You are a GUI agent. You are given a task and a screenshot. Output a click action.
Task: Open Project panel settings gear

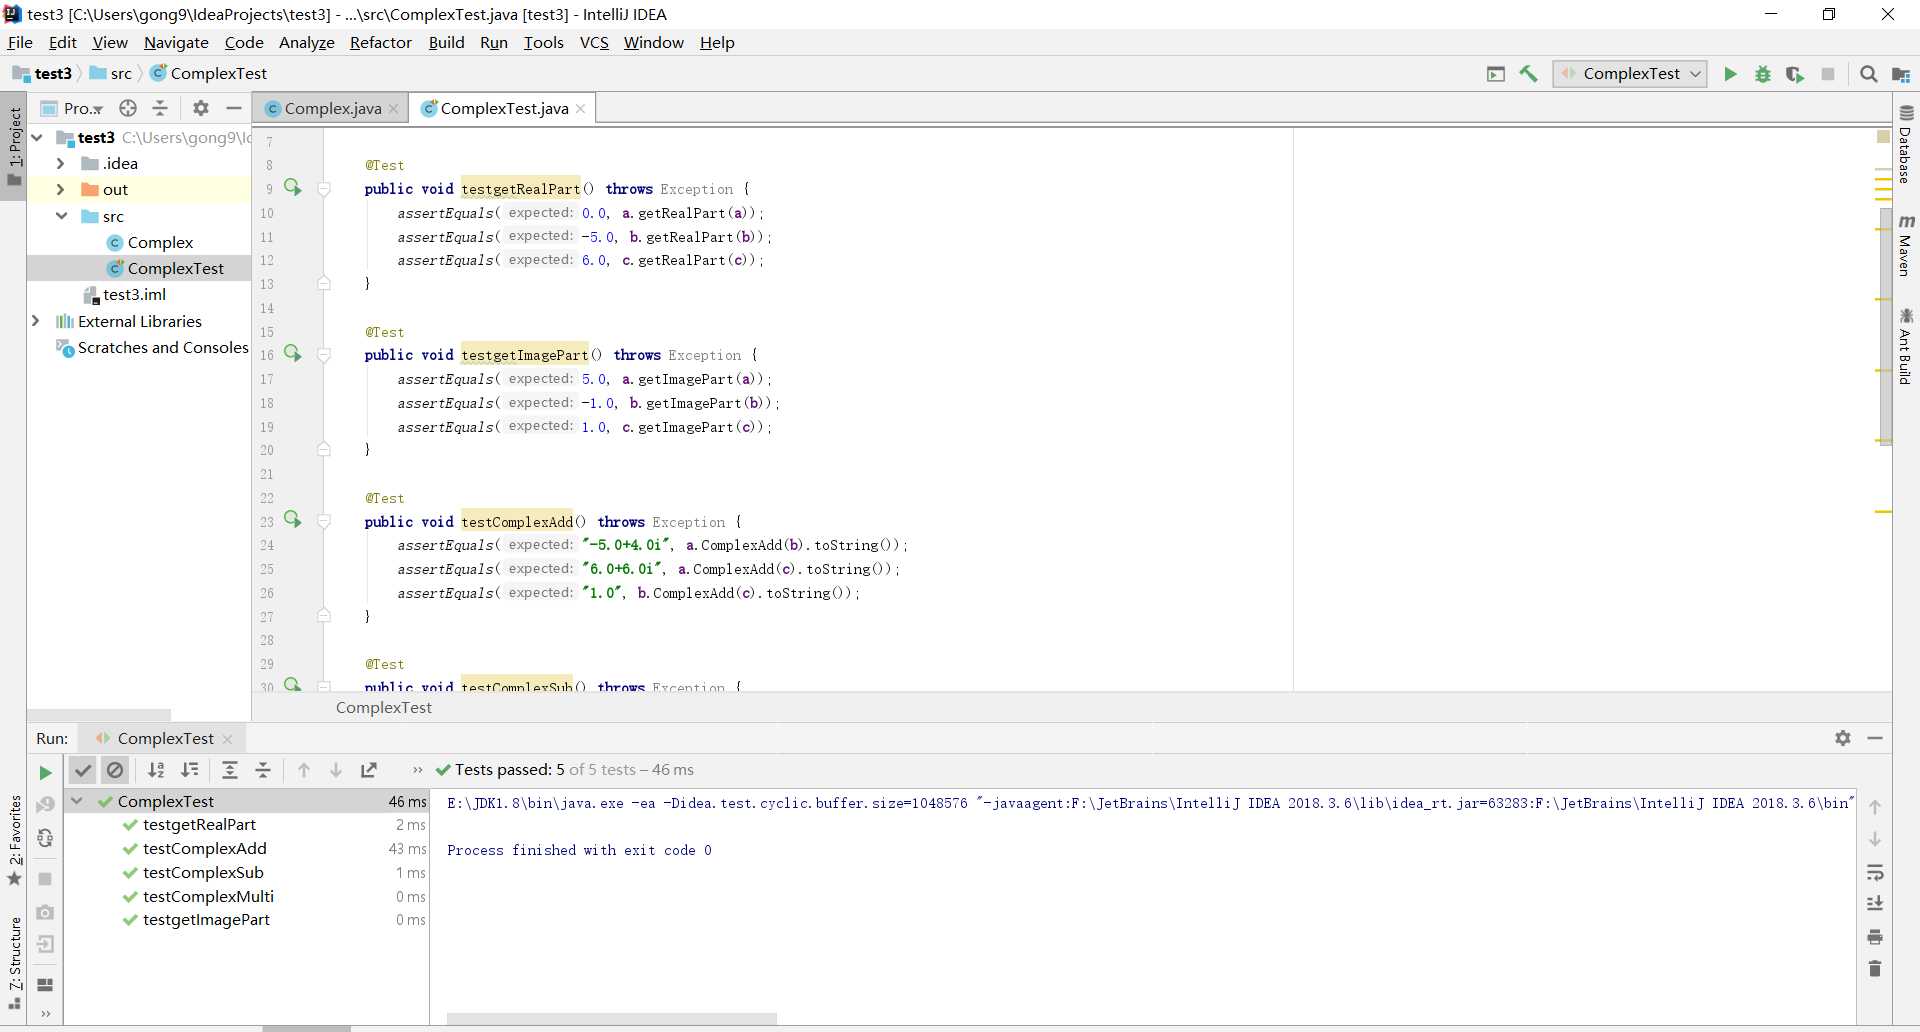coord(201,108)
